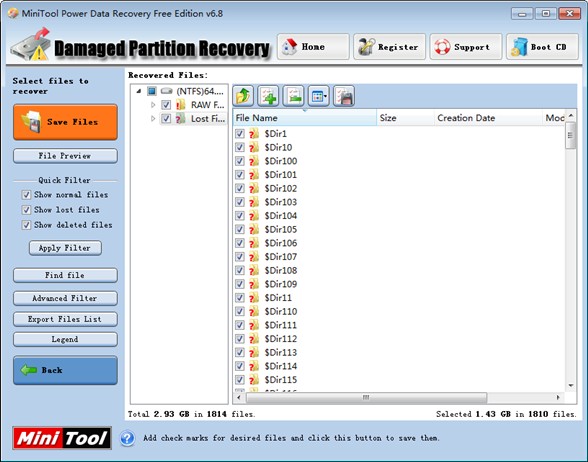Click the folder icon next to $Dir105
The image size is (588, 462).
[x=254, y=229]
